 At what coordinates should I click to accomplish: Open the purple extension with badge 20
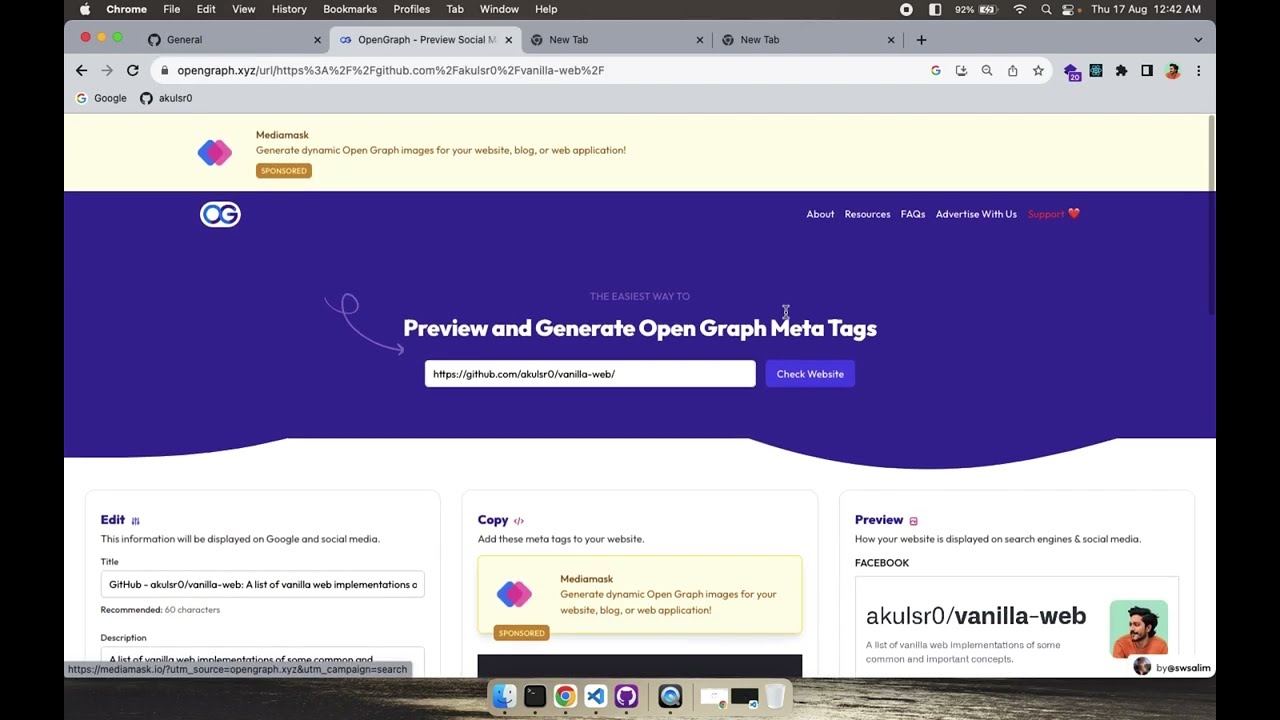pyautogui.click(x=1072, y=72)
